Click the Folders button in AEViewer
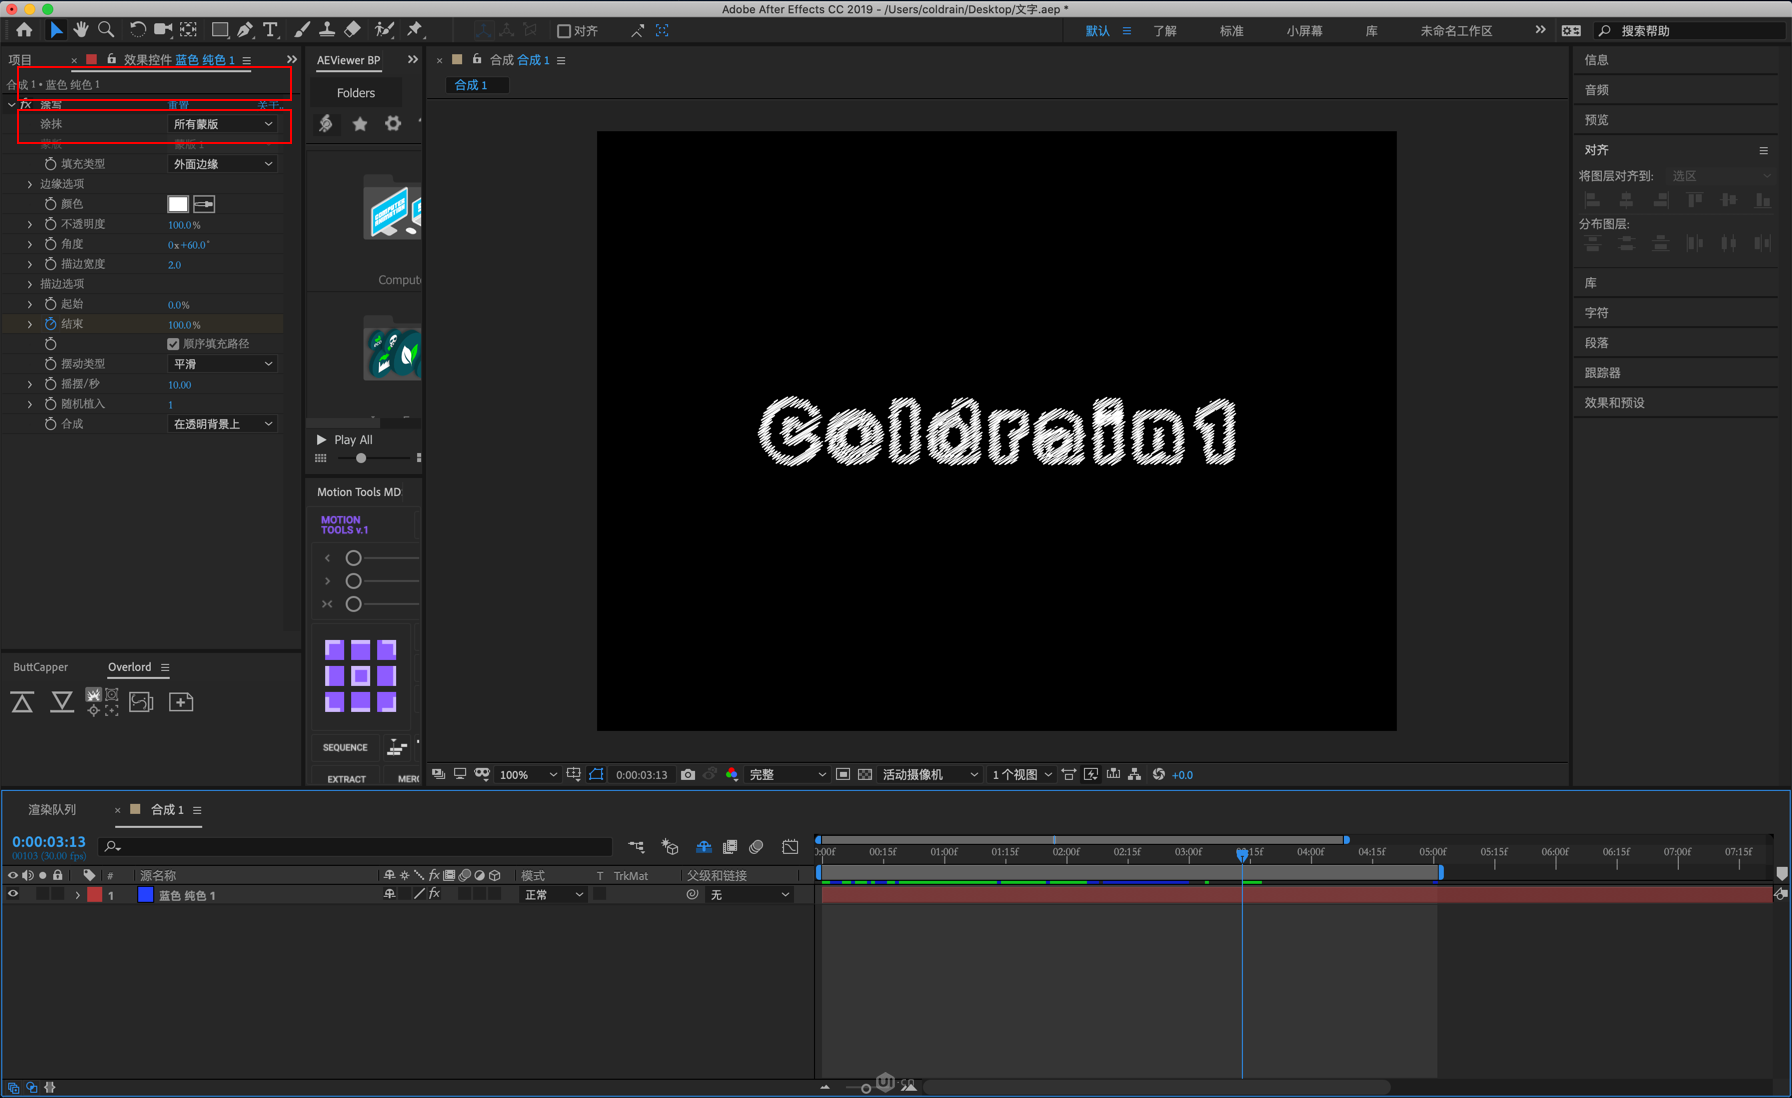 356,93
